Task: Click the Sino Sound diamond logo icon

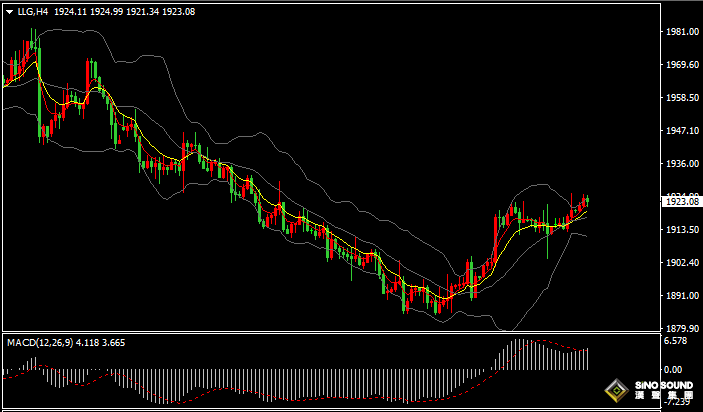Action: (619, 389)
